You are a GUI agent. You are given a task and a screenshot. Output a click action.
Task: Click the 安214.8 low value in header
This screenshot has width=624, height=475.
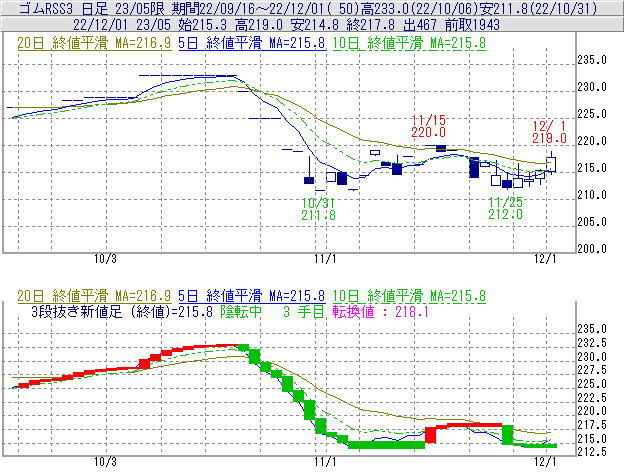point(315,25)
